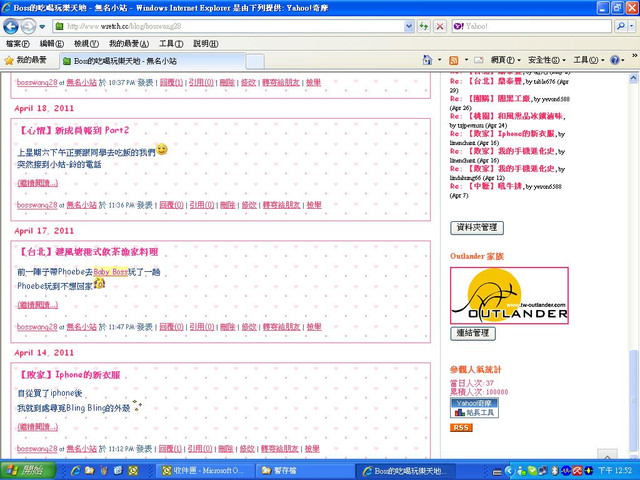Viewport: 640px width, 480px height.
Task: Click the Bluetooth icon in system tray
Action: click(554, 471)
